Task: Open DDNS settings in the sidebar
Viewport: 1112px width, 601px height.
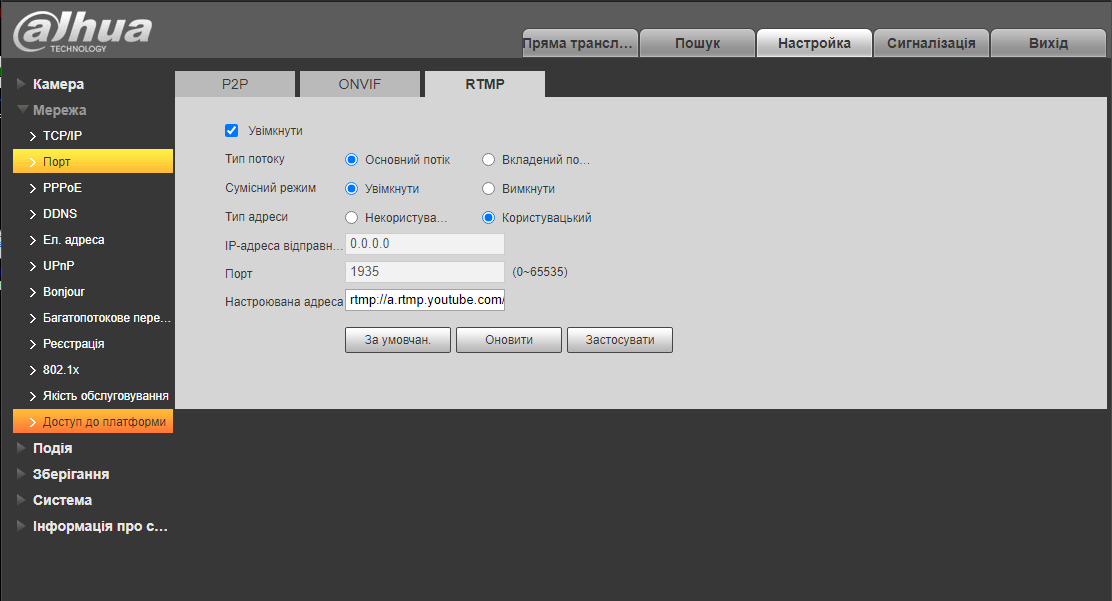Action: [60, 213]
